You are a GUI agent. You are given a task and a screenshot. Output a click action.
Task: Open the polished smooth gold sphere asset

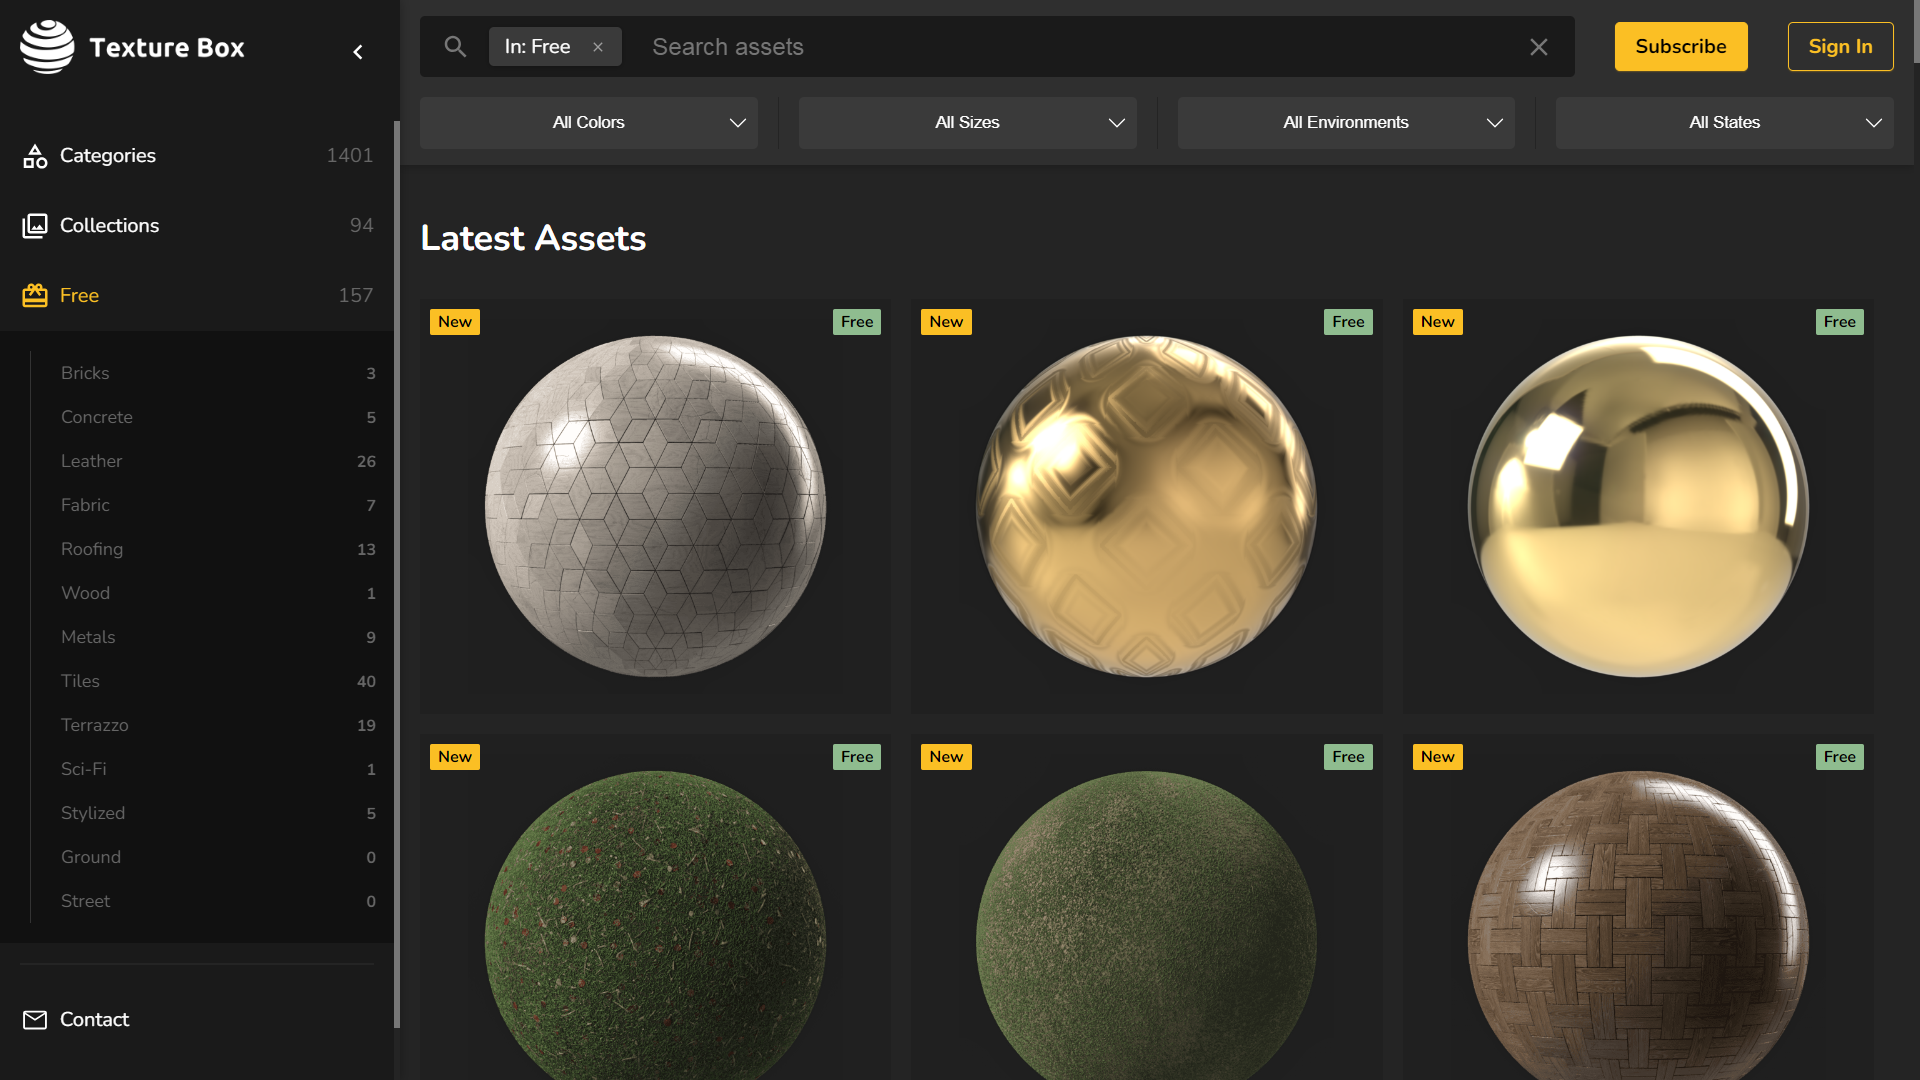[1638, 506]
